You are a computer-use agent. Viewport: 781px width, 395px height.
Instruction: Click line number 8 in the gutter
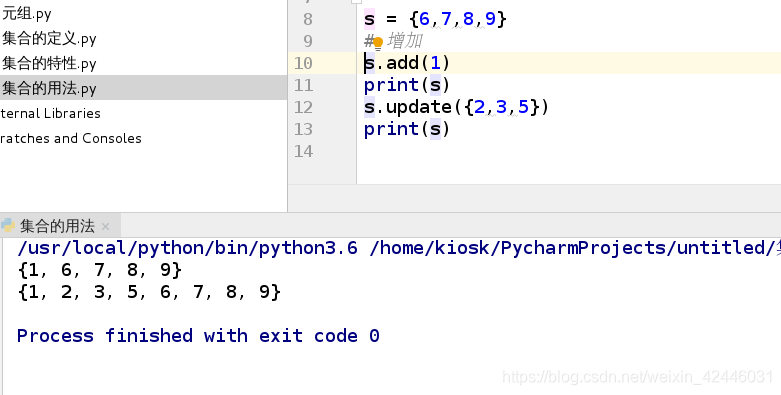point(308,19)
